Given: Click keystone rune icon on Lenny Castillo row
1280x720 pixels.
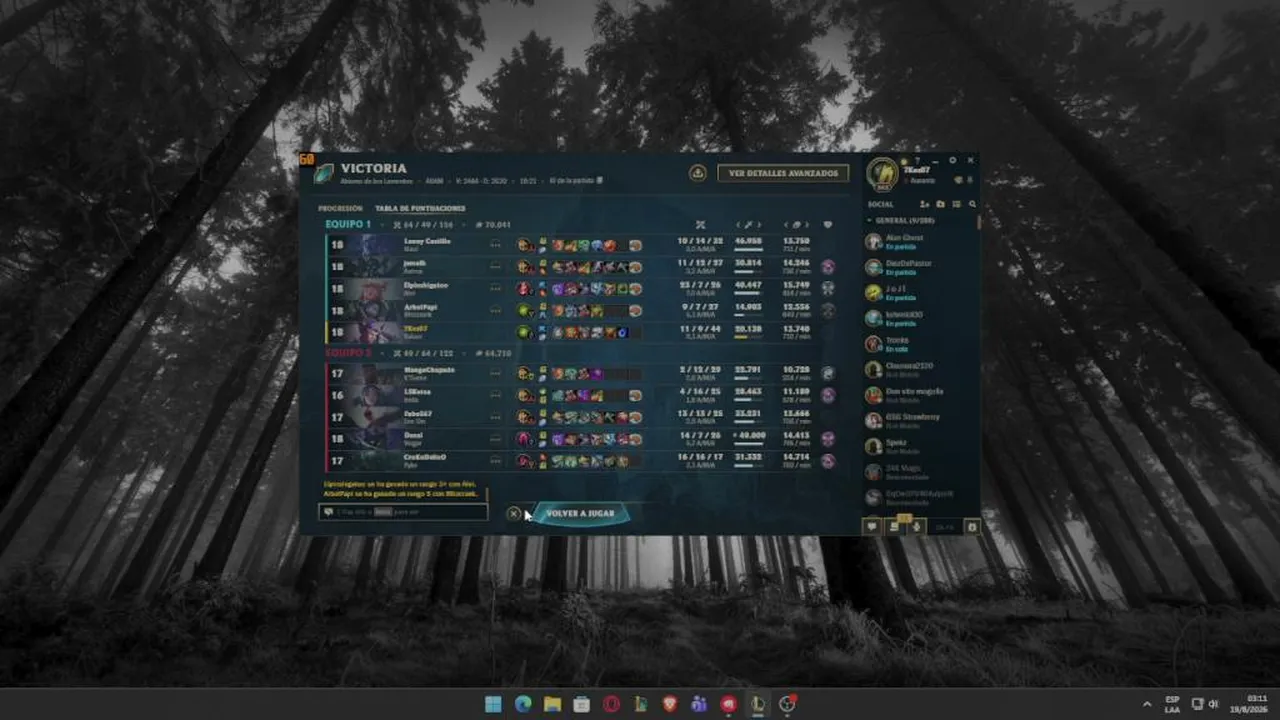Looking at the screenshot, I should (x=524, y=245).
